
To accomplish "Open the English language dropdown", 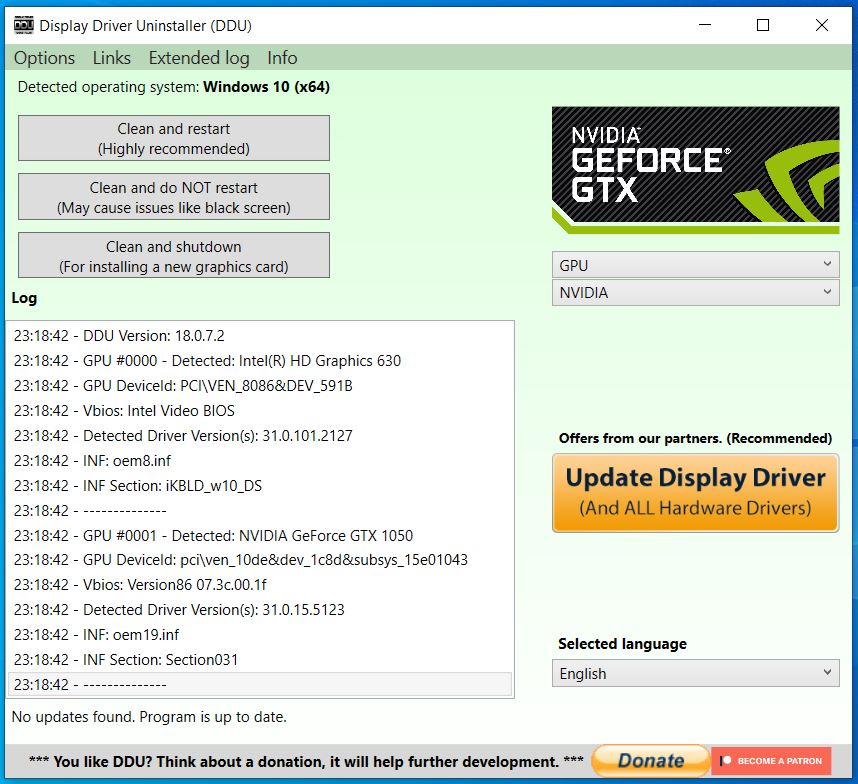I will coord(695,673).
